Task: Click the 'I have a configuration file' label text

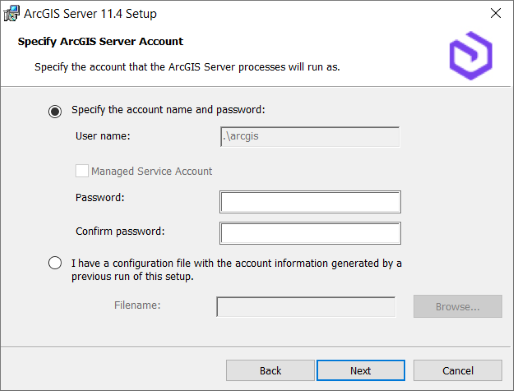Action: 236,270
